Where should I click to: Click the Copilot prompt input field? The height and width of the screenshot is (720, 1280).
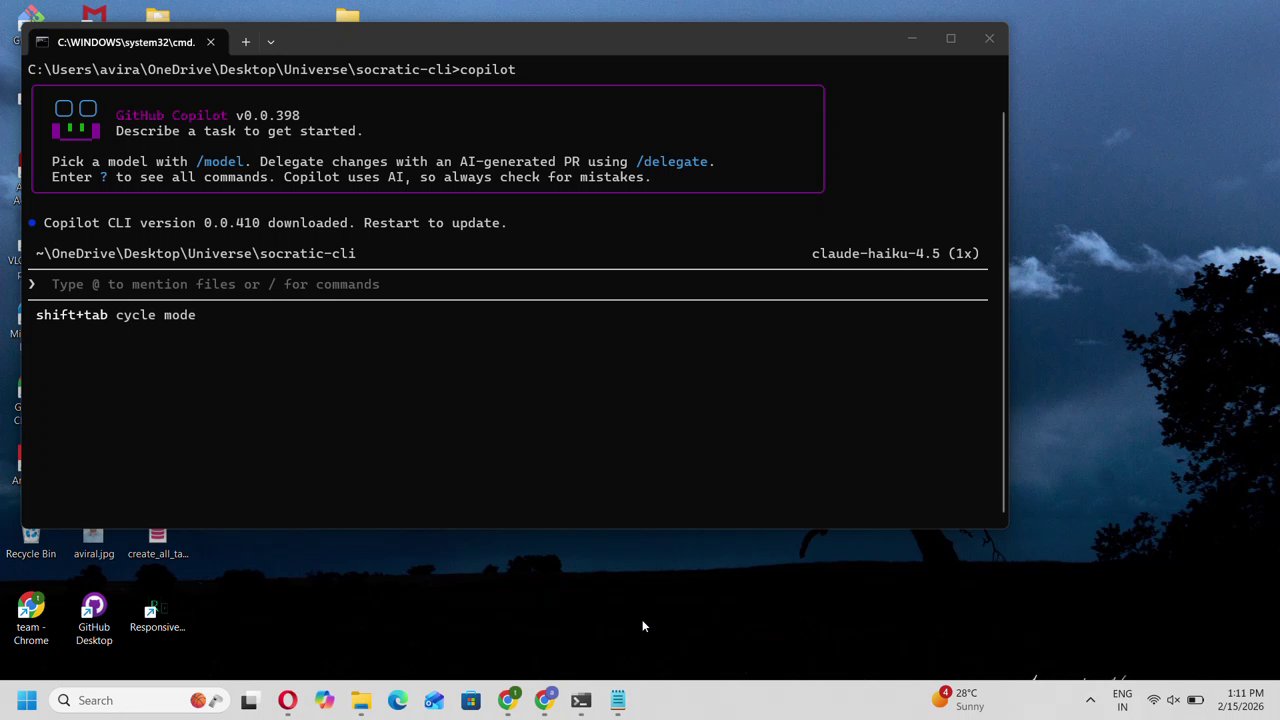510,284
